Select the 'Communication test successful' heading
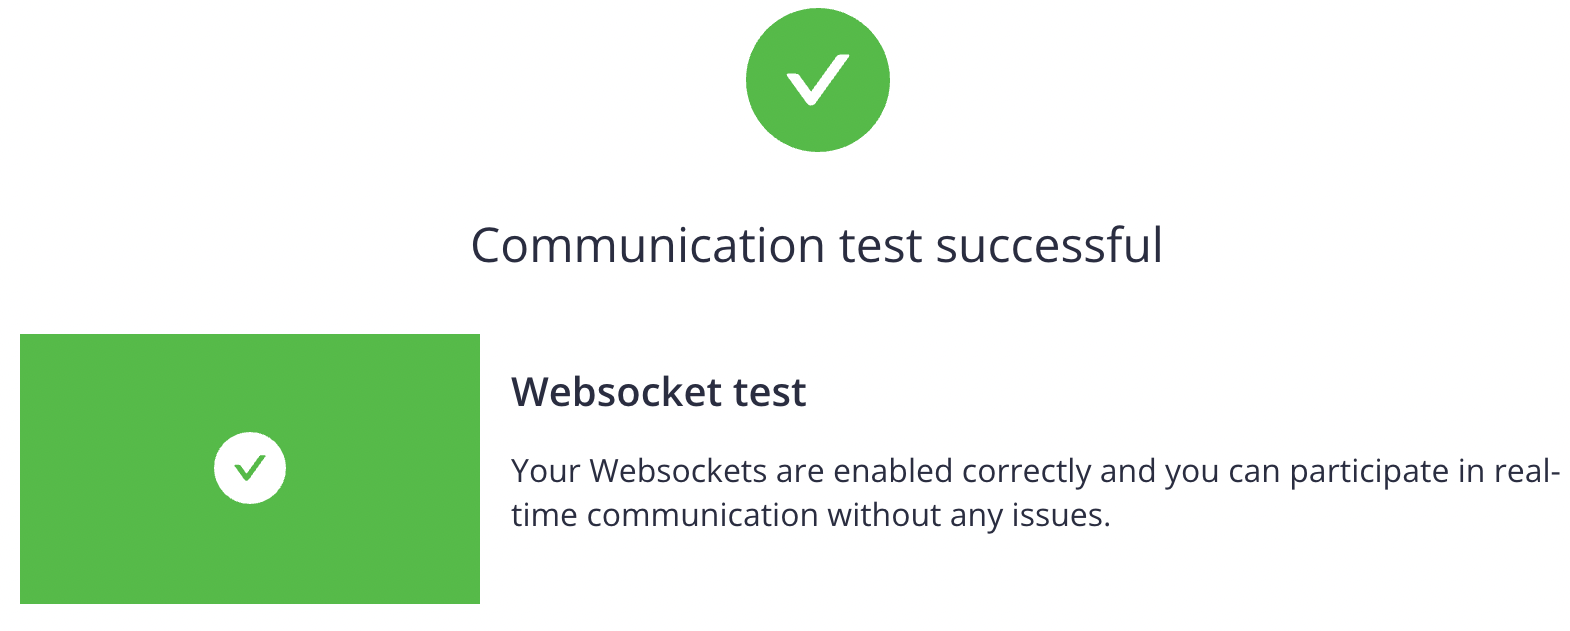Screen dimensions: 1570x631 [816, 246]
